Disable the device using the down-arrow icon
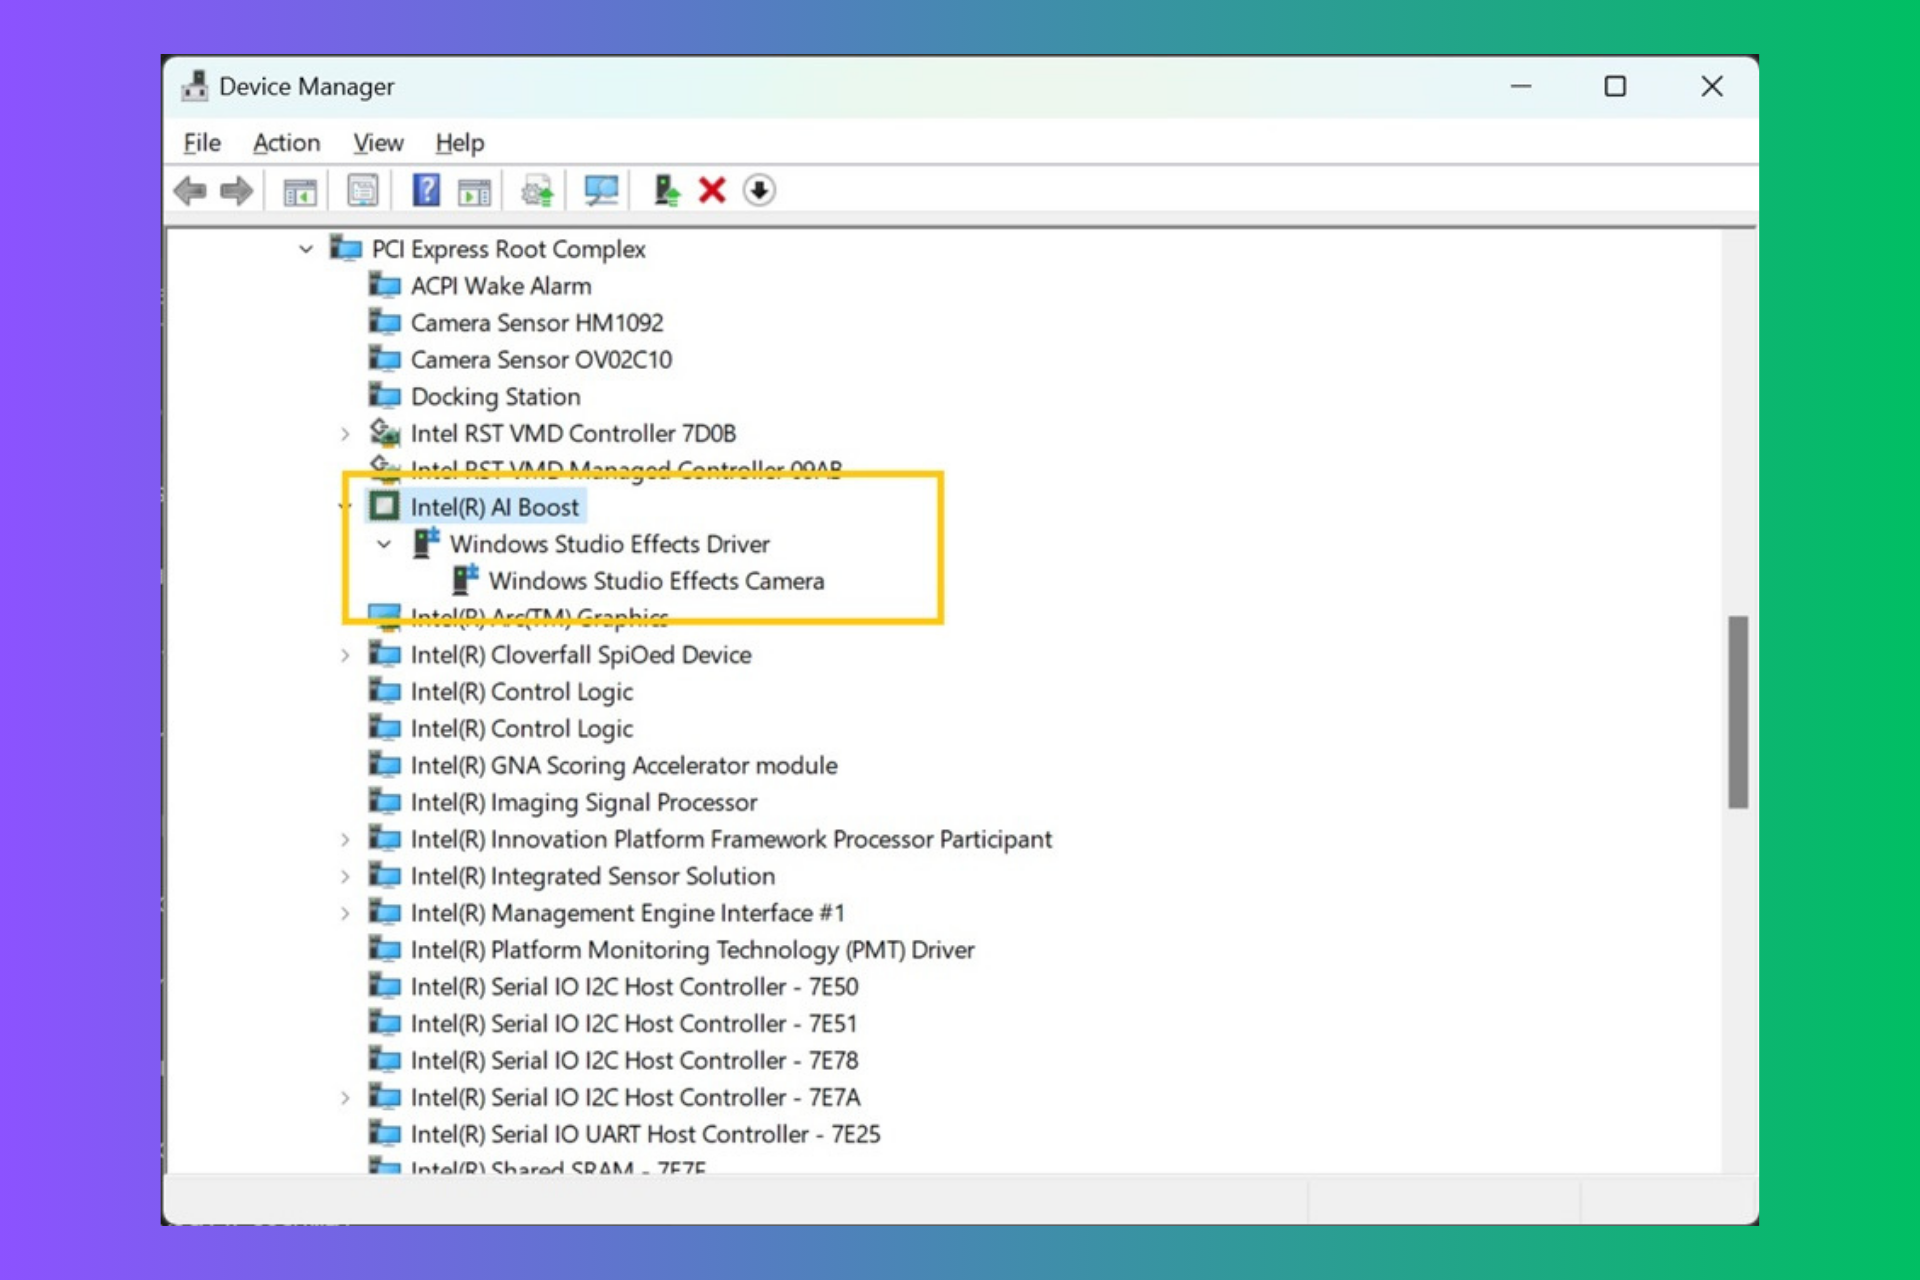1920x1280 pixels. (x=760, y=190)
